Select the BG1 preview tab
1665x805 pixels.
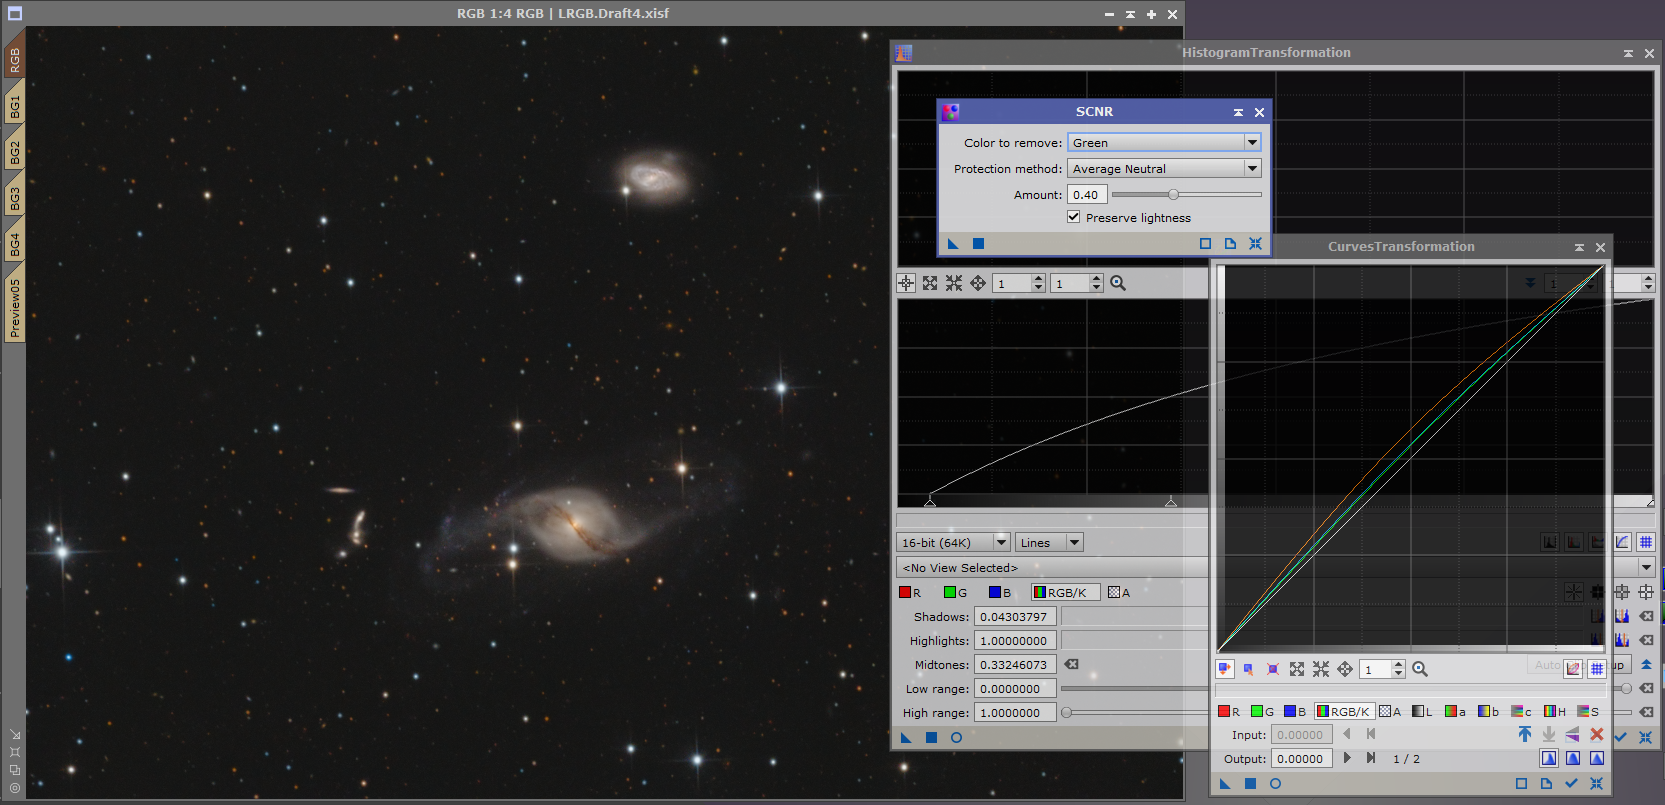coord(14,106)
